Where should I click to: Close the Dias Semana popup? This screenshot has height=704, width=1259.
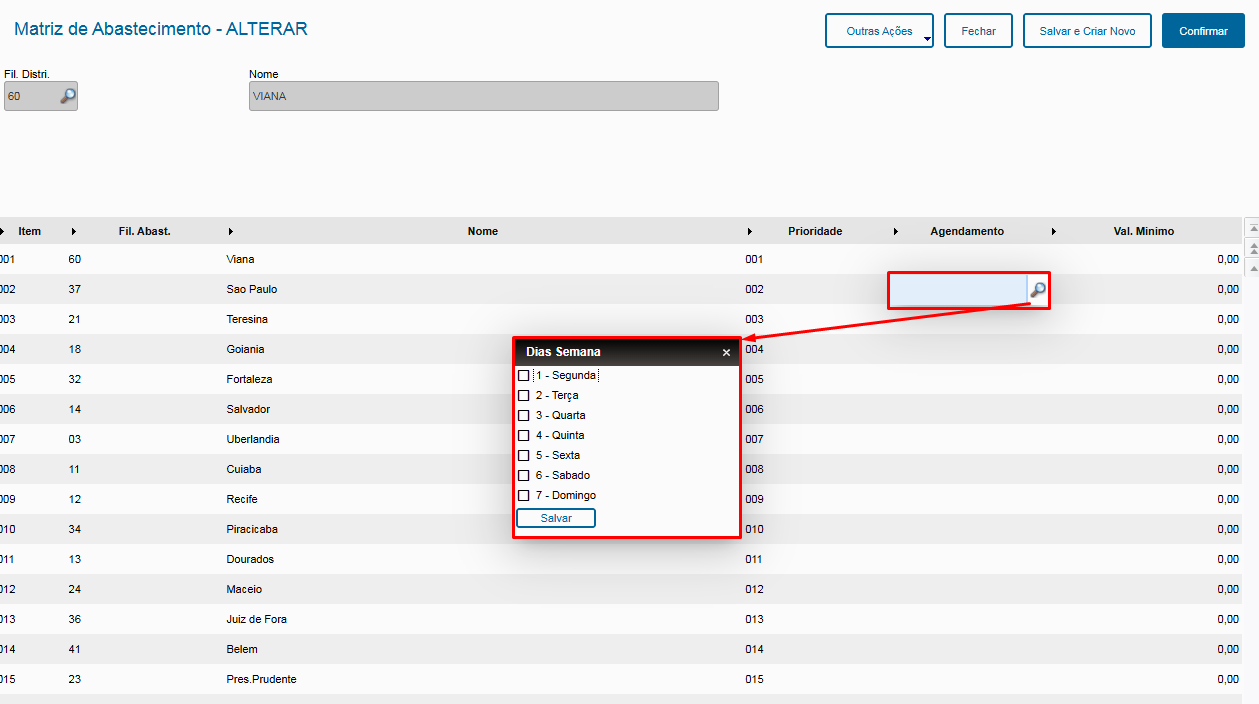[726, 352]
